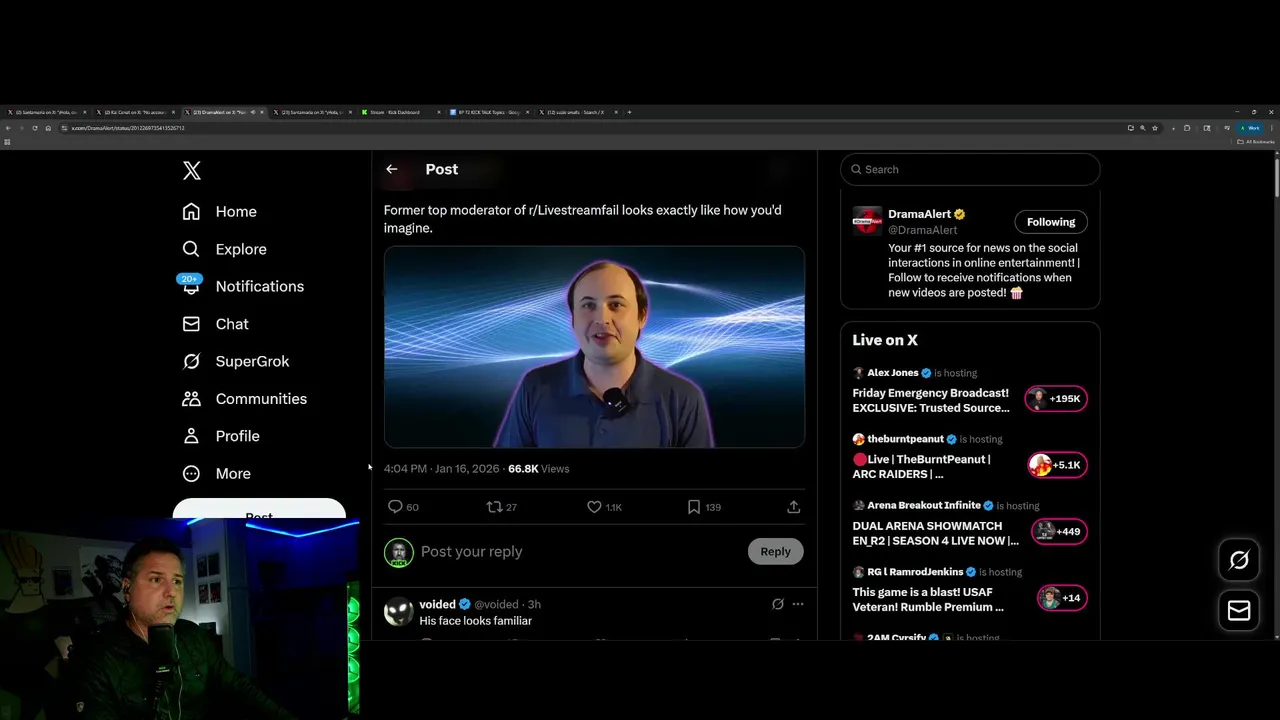Click the 4:04 PM Jan 16, 2026 timestamp
This screenshot has height=720, width=1280.
click(441, 469)
